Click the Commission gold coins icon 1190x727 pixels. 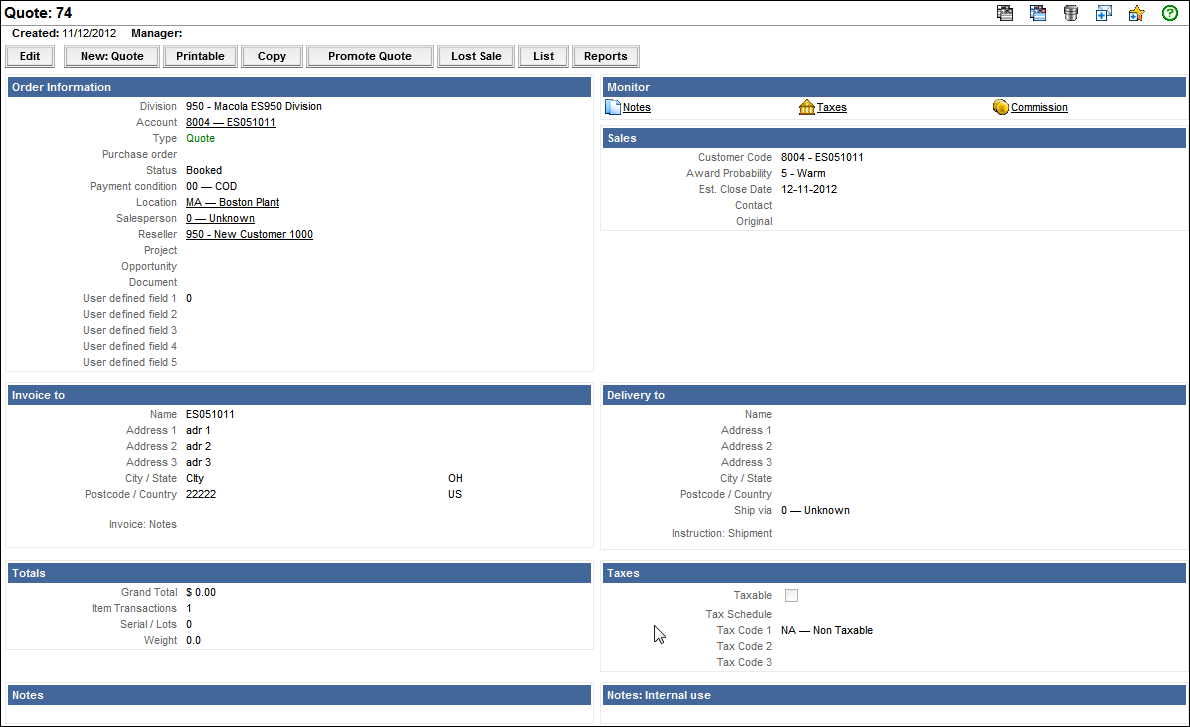pyautogui.click(x=1001, y=107)
